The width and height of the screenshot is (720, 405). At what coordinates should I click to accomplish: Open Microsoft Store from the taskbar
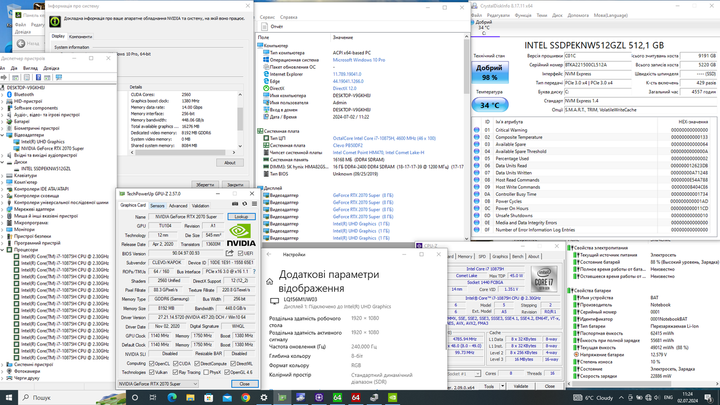tap(208, 398)
